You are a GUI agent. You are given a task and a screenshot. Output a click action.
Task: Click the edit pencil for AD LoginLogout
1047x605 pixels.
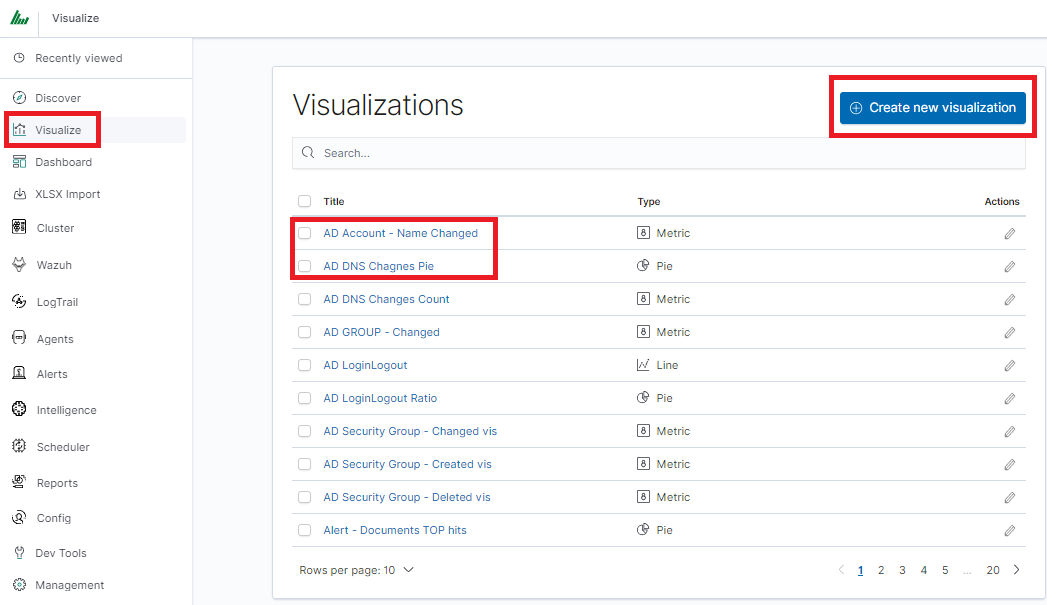pyautogui.click(x=1009, y=365)
